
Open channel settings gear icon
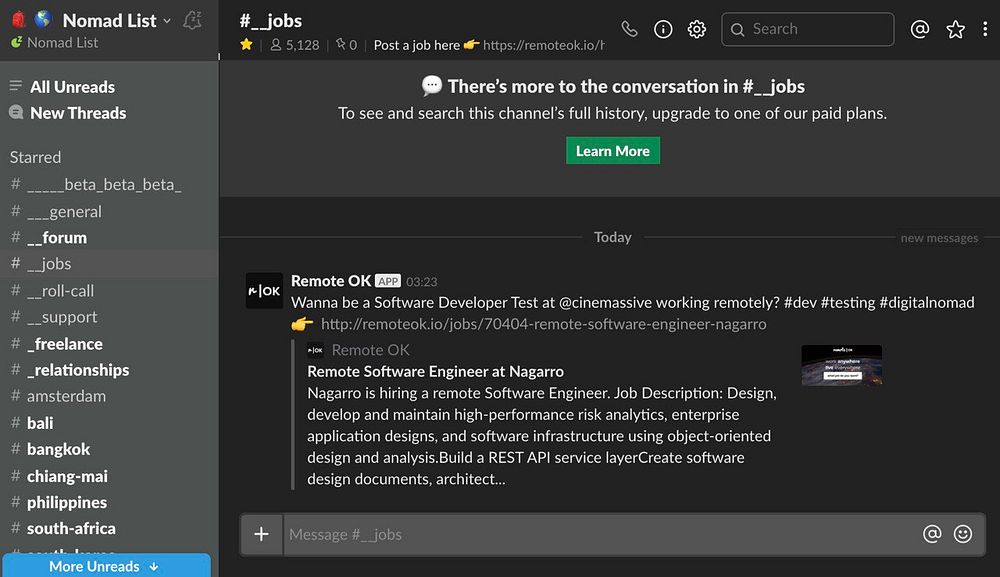(x=697, y=29)
